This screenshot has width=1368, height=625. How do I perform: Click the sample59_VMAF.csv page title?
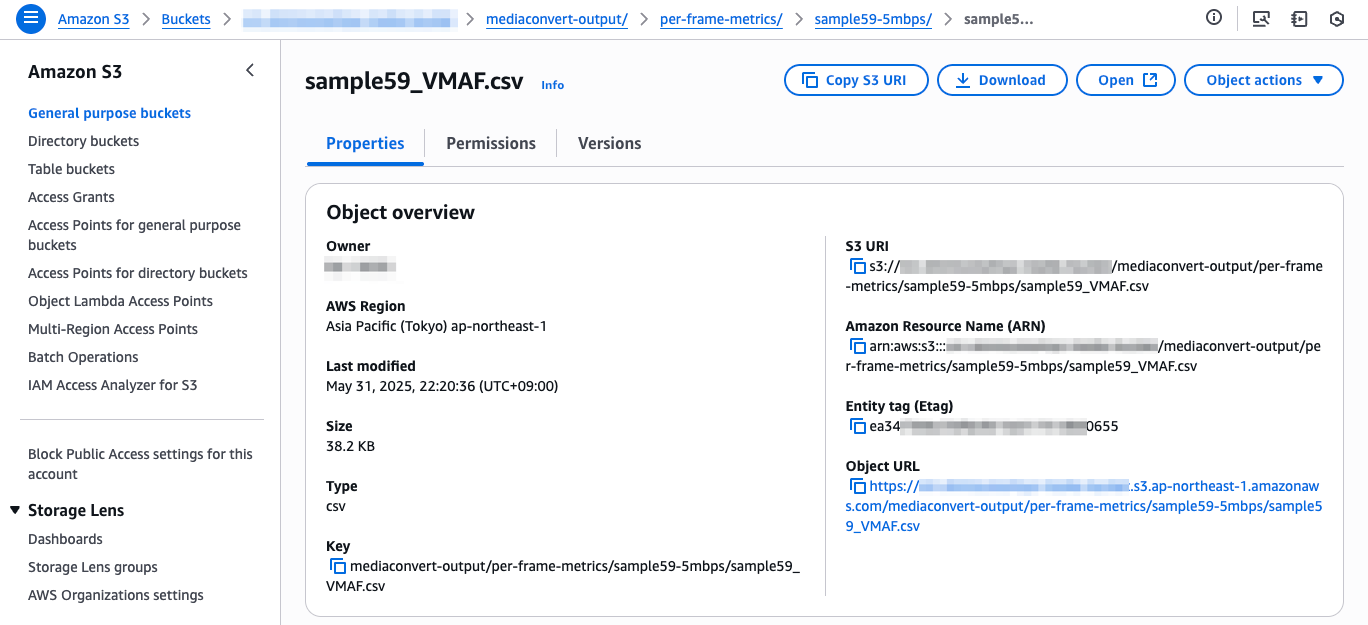[x=414, y=82]
